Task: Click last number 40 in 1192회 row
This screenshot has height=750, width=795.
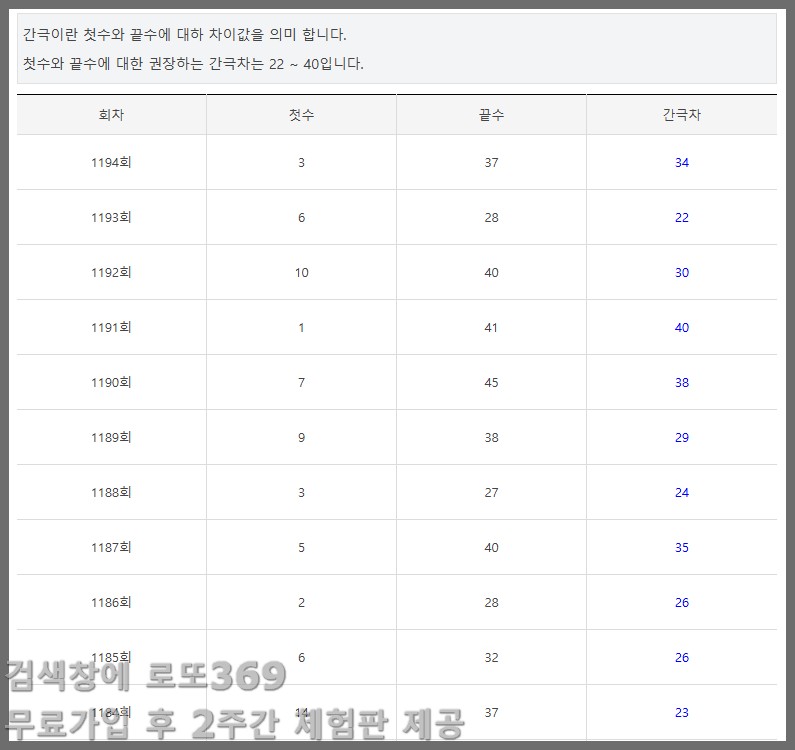Action: [x=491, y=273]
